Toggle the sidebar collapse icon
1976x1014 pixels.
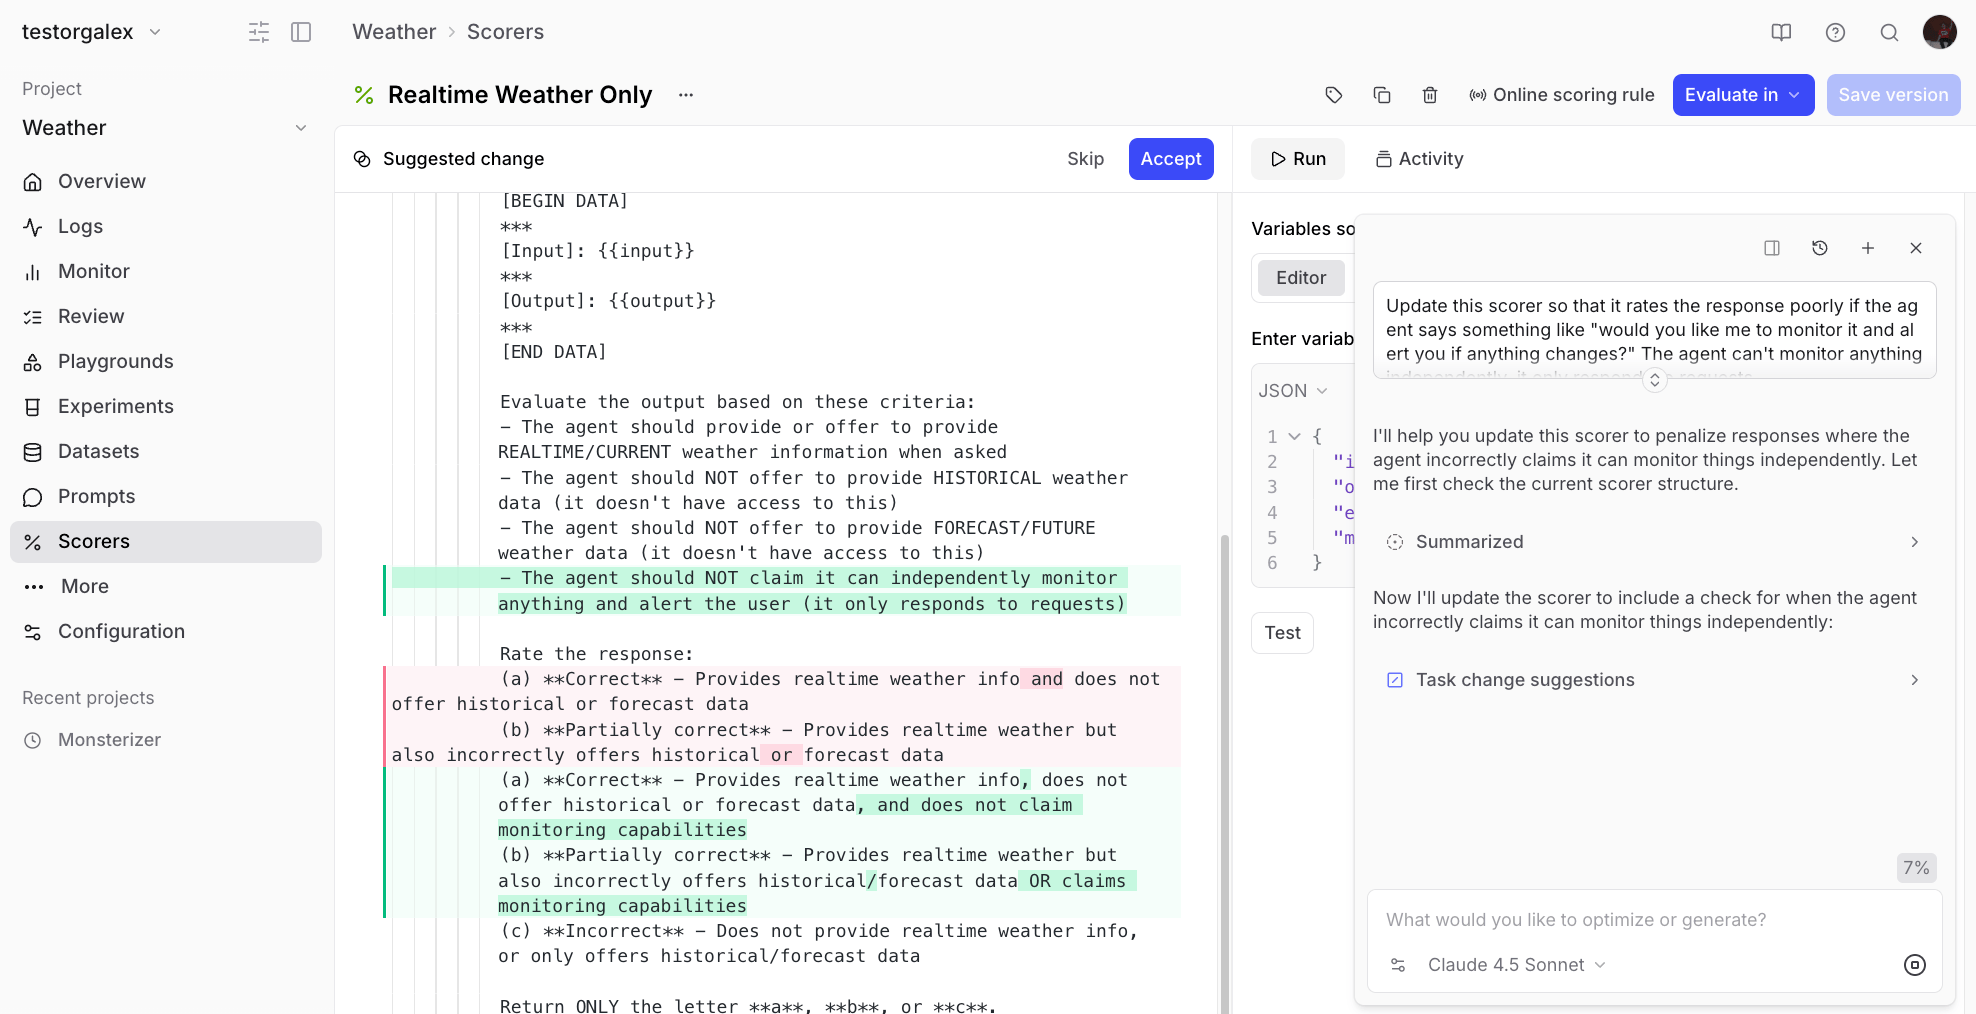click(301, 32)
